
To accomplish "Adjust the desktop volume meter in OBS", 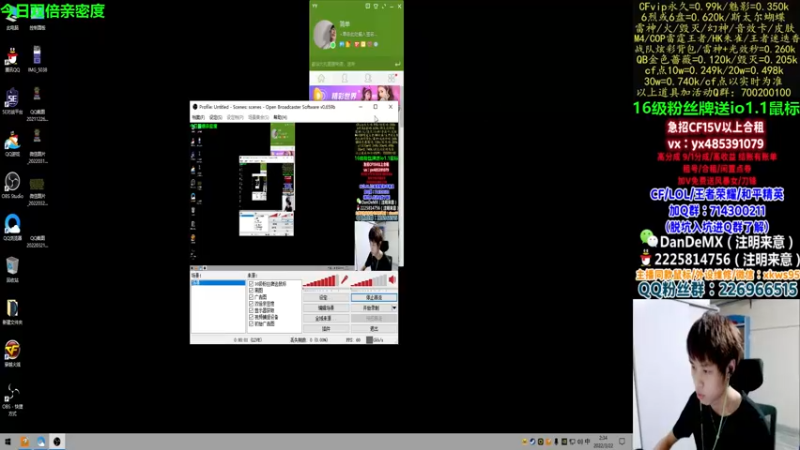I will point(368,281).
